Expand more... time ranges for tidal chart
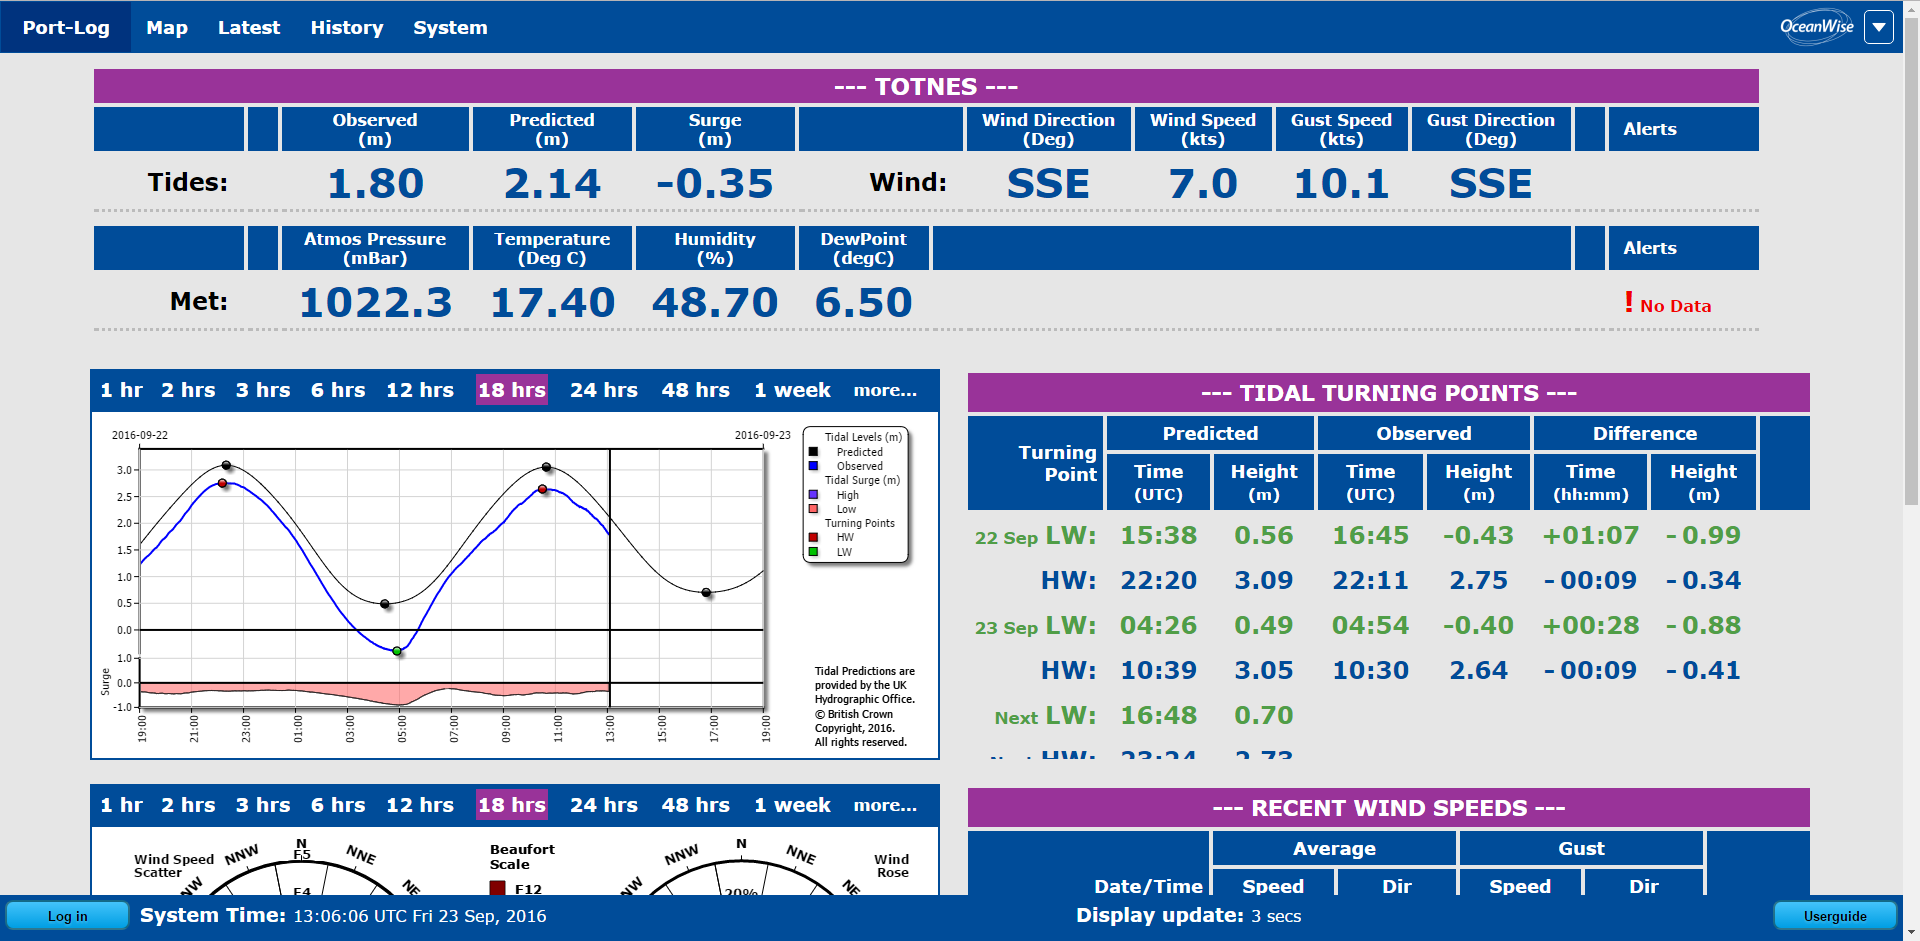 pyautogui.click(x=884, y=390)
